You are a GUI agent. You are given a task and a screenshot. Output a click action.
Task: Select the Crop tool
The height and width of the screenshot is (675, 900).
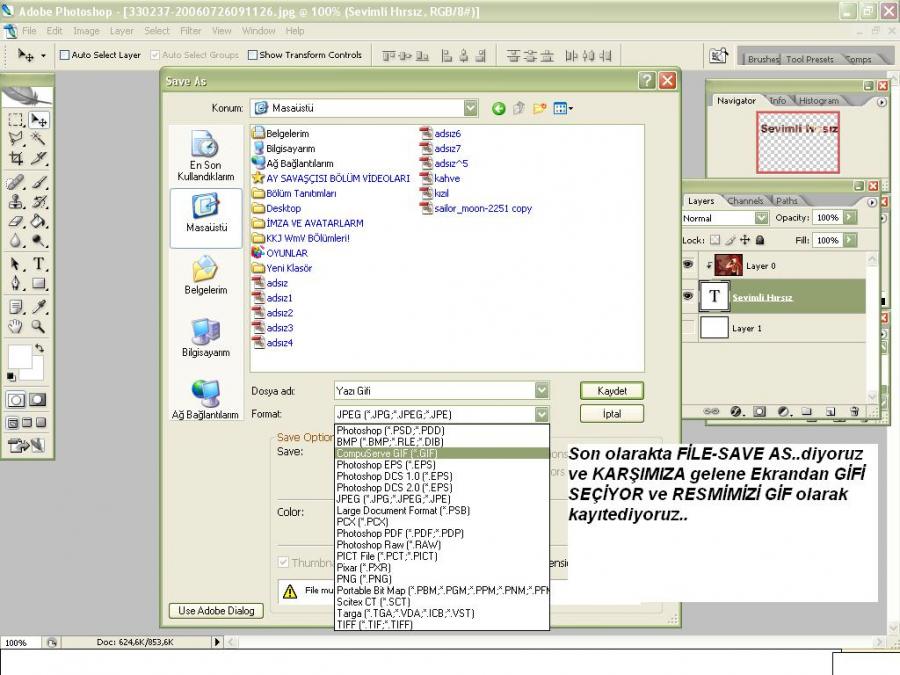[16, 158]
